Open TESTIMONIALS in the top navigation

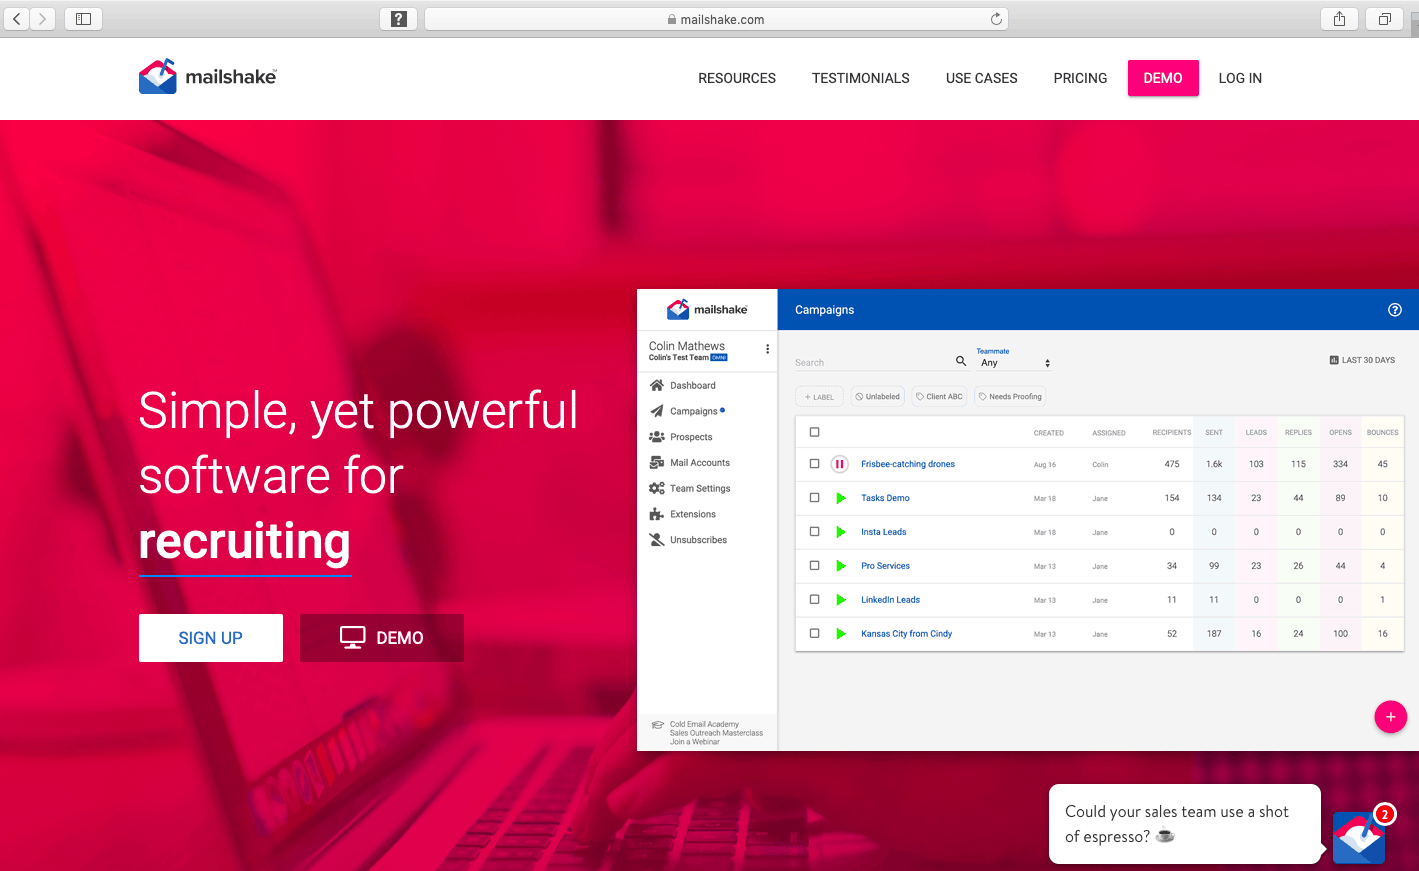[861, 78]
